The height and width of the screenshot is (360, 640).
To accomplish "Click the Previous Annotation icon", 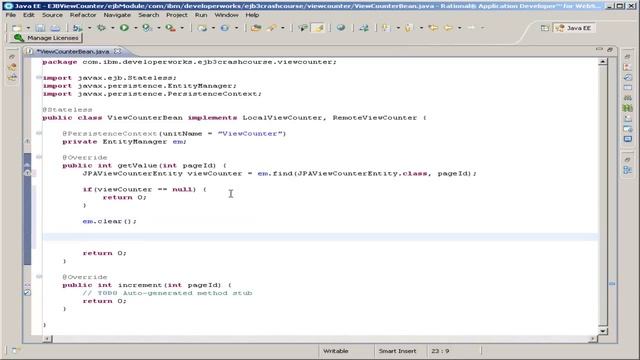I will coord(409,28).
